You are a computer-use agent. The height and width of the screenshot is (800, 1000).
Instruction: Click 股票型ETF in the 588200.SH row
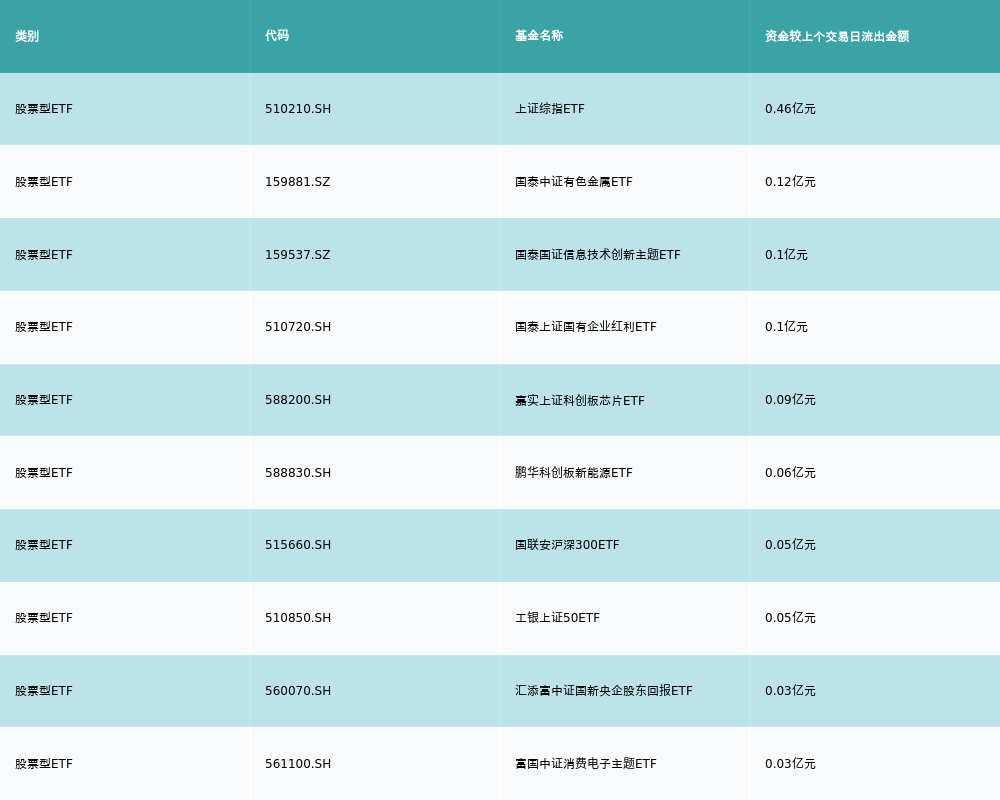(44, 400)
